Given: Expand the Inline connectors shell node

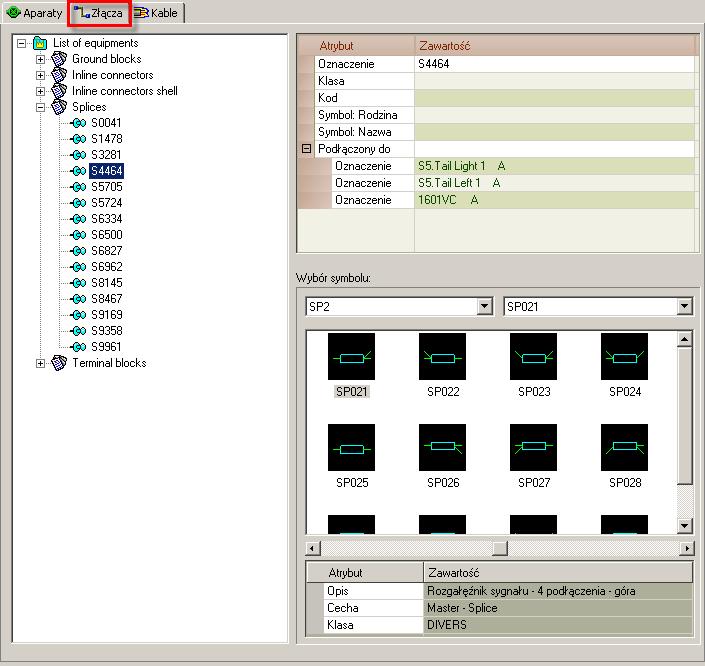Looking at the screenshot, I should click(40, 91).
